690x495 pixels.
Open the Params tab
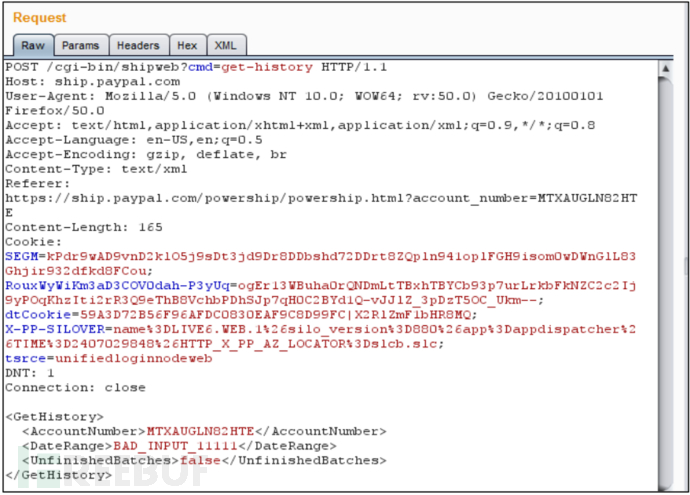[x=81, y=45]
